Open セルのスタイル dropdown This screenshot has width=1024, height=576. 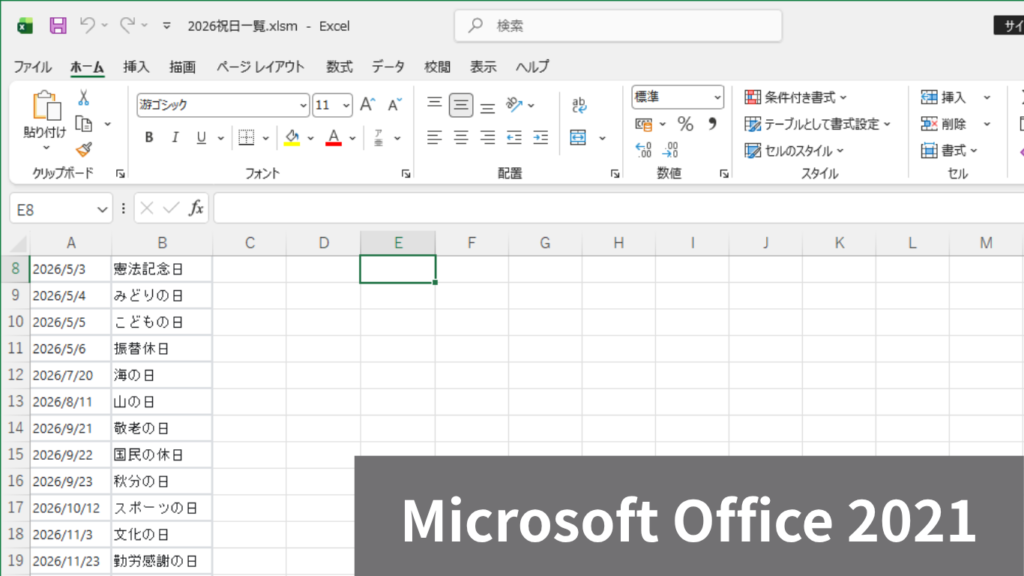tap(794, 151)
